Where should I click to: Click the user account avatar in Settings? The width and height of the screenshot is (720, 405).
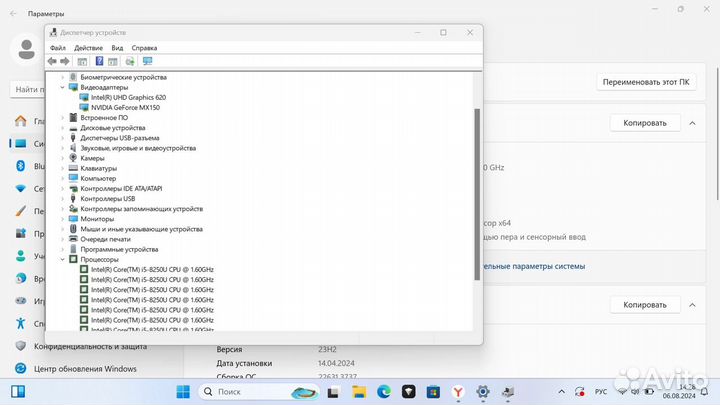click(26, 49)
